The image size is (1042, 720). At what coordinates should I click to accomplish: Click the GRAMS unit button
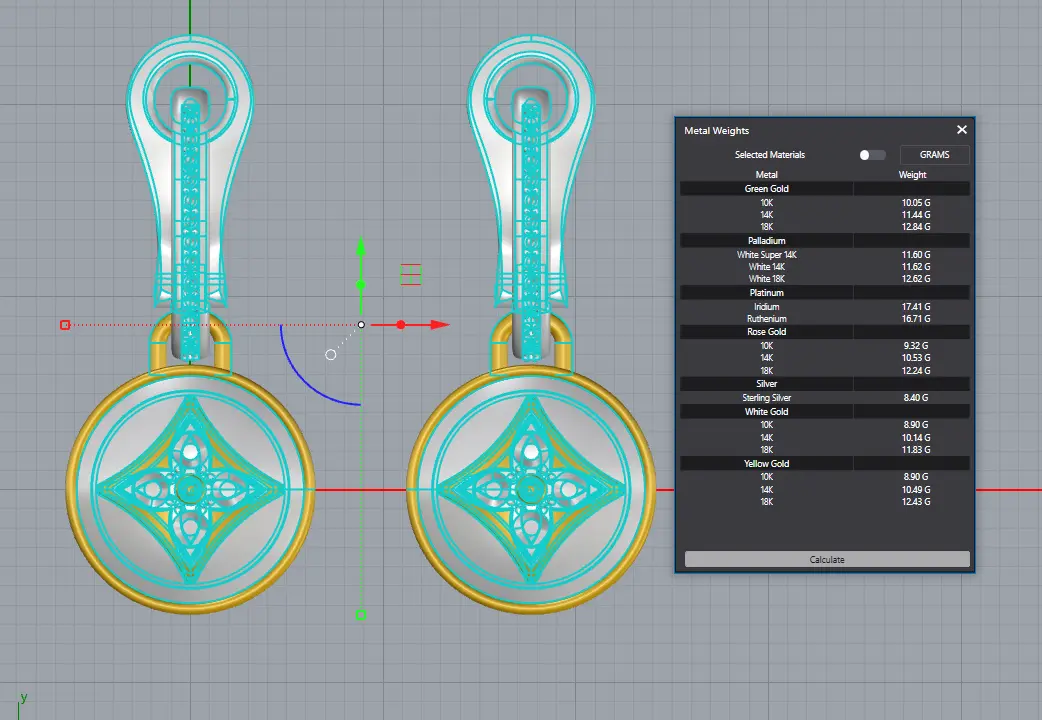(x=934, y=155)
